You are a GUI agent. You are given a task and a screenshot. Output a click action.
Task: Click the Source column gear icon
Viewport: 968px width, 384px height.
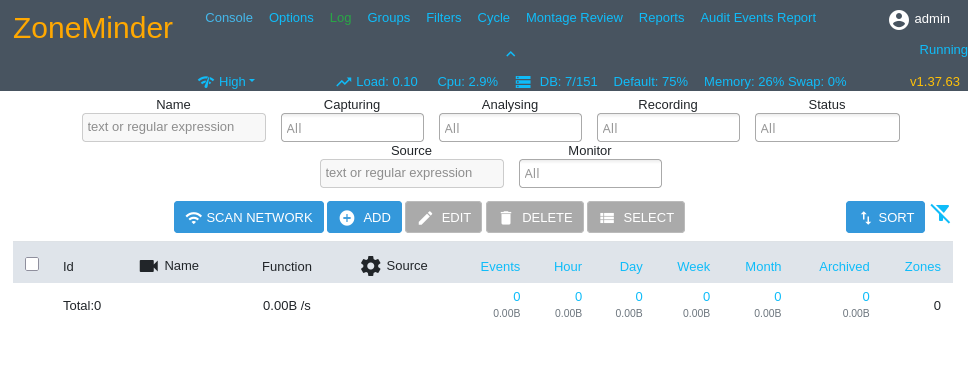pyautogui.click(x=370, y=266)
